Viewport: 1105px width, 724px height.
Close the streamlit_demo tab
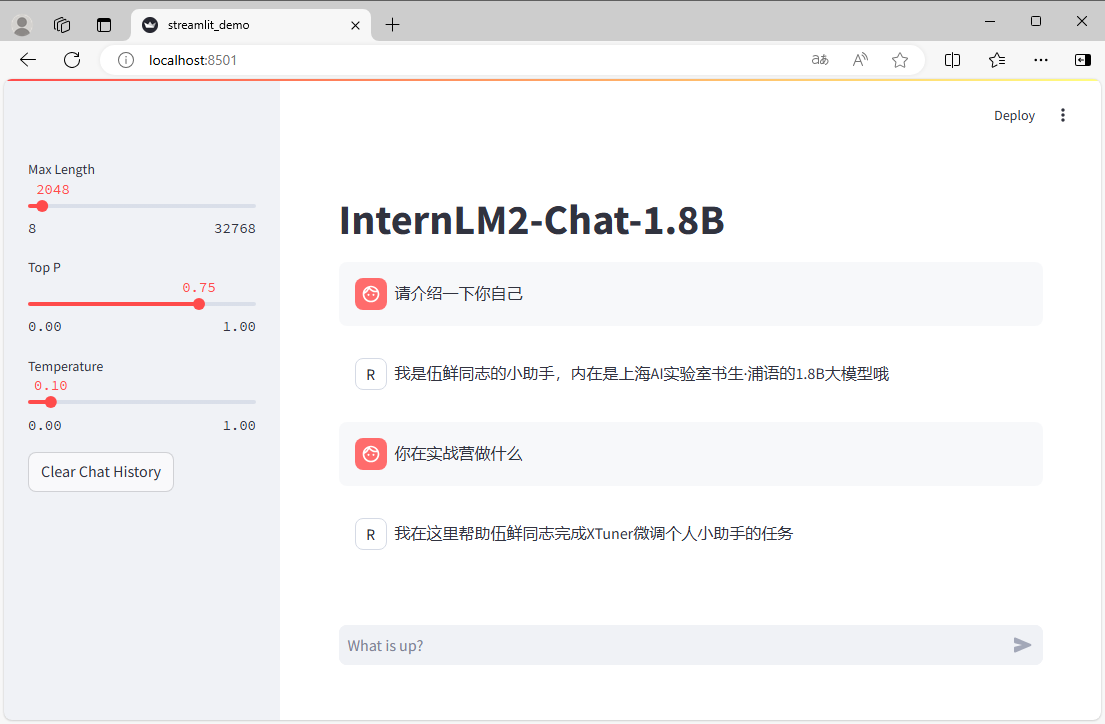pyautogui.click(x=355, y=25)
